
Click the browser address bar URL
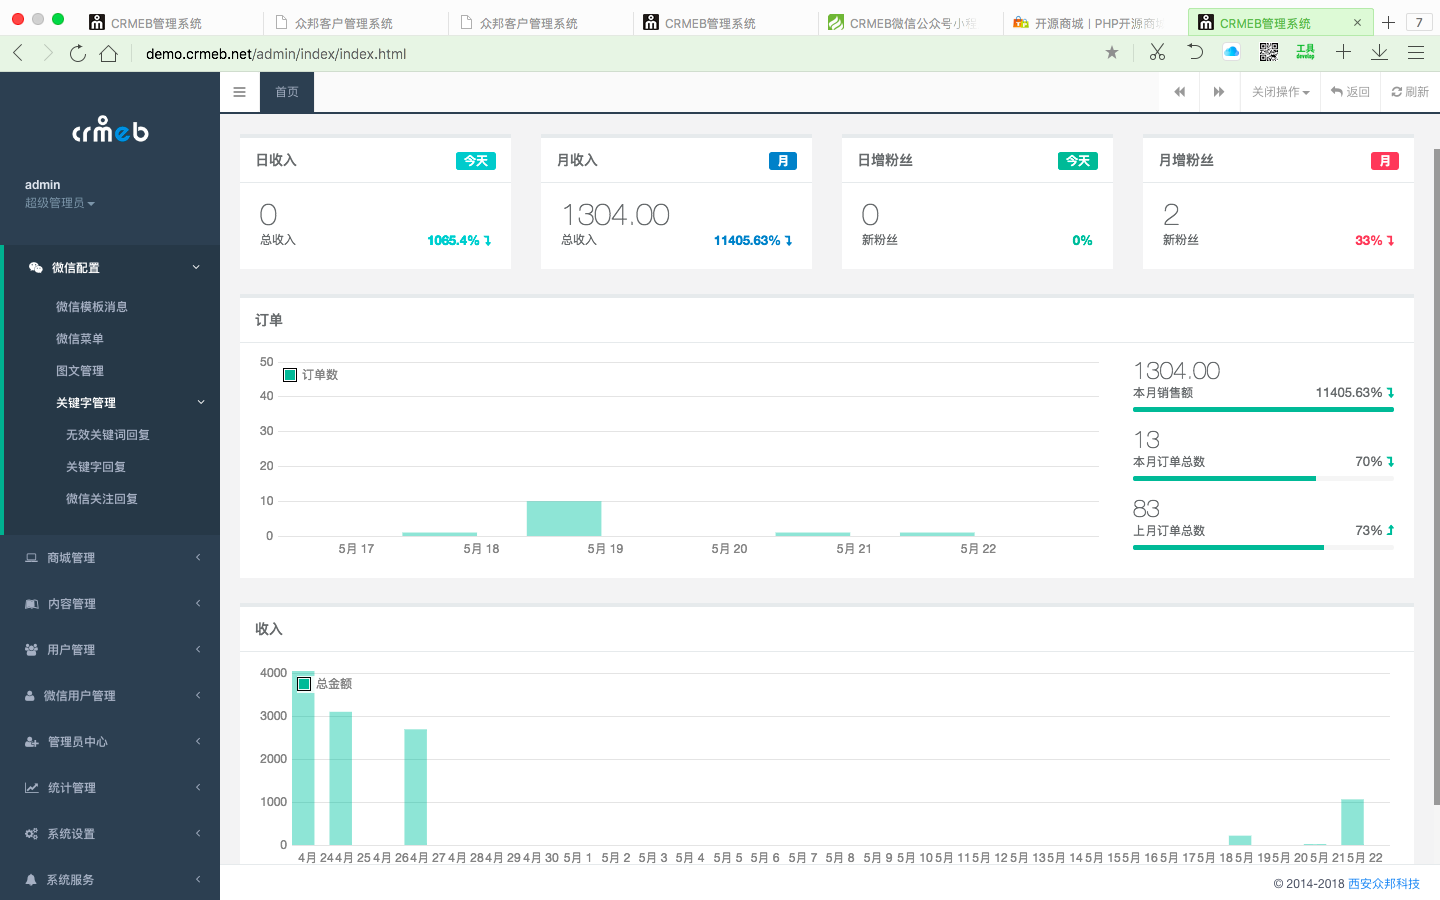276,54
